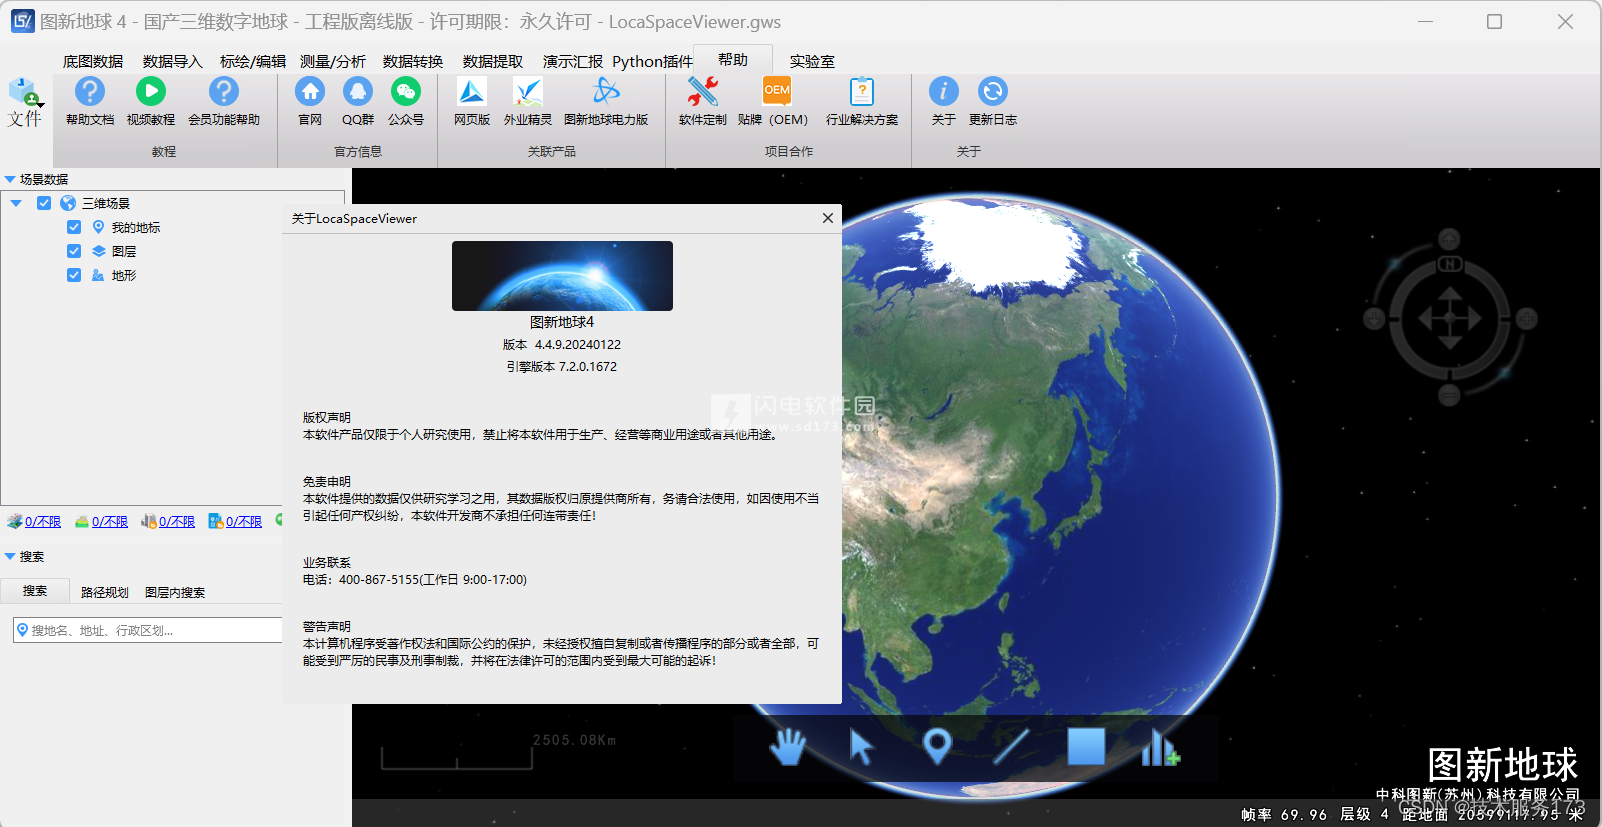The image size is (1602, 827).
Task: Open the 标绘/编辑 ribbon tab
Action: [253, 61]
